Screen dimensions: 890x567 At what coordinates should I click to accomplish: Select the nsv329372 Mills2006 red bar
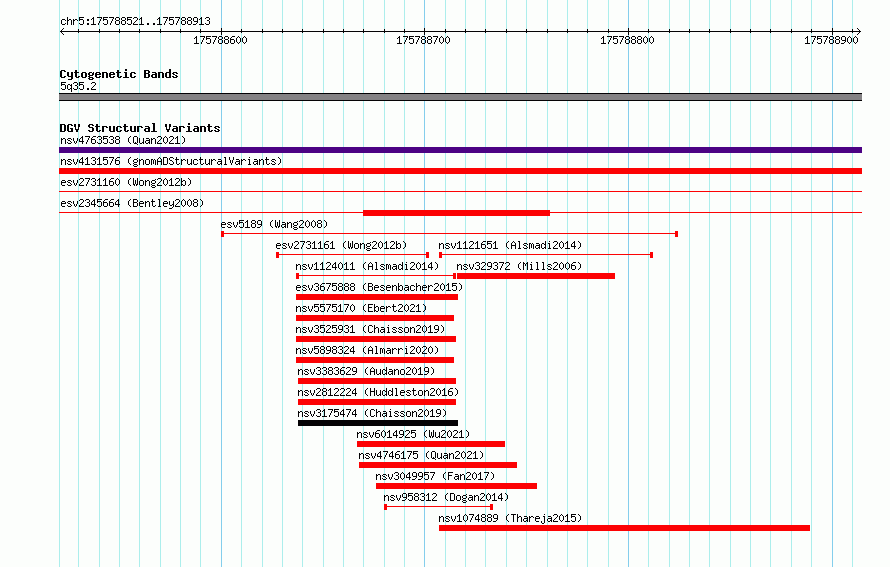tap(536, 276)
